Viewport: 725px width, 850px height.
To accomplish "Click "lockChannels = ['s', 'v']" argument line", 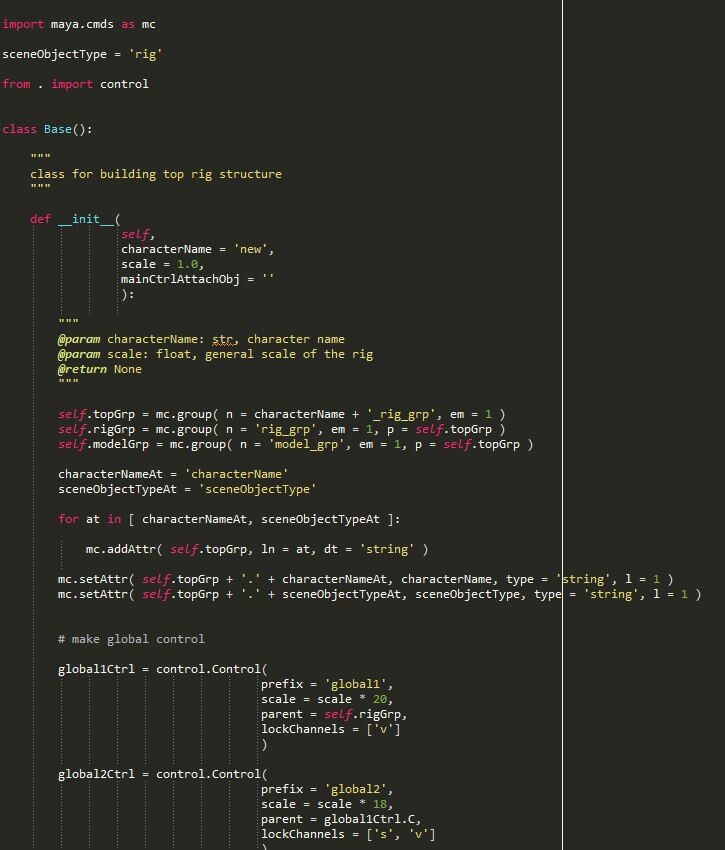I will 348,834.
